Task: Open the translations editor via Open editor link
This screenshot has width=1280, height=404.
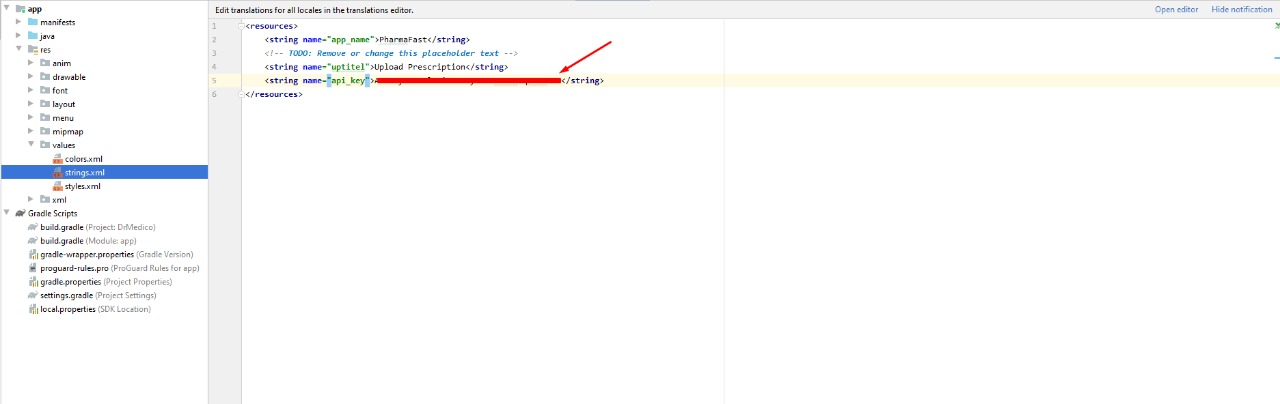Action: click(1176, 9)
